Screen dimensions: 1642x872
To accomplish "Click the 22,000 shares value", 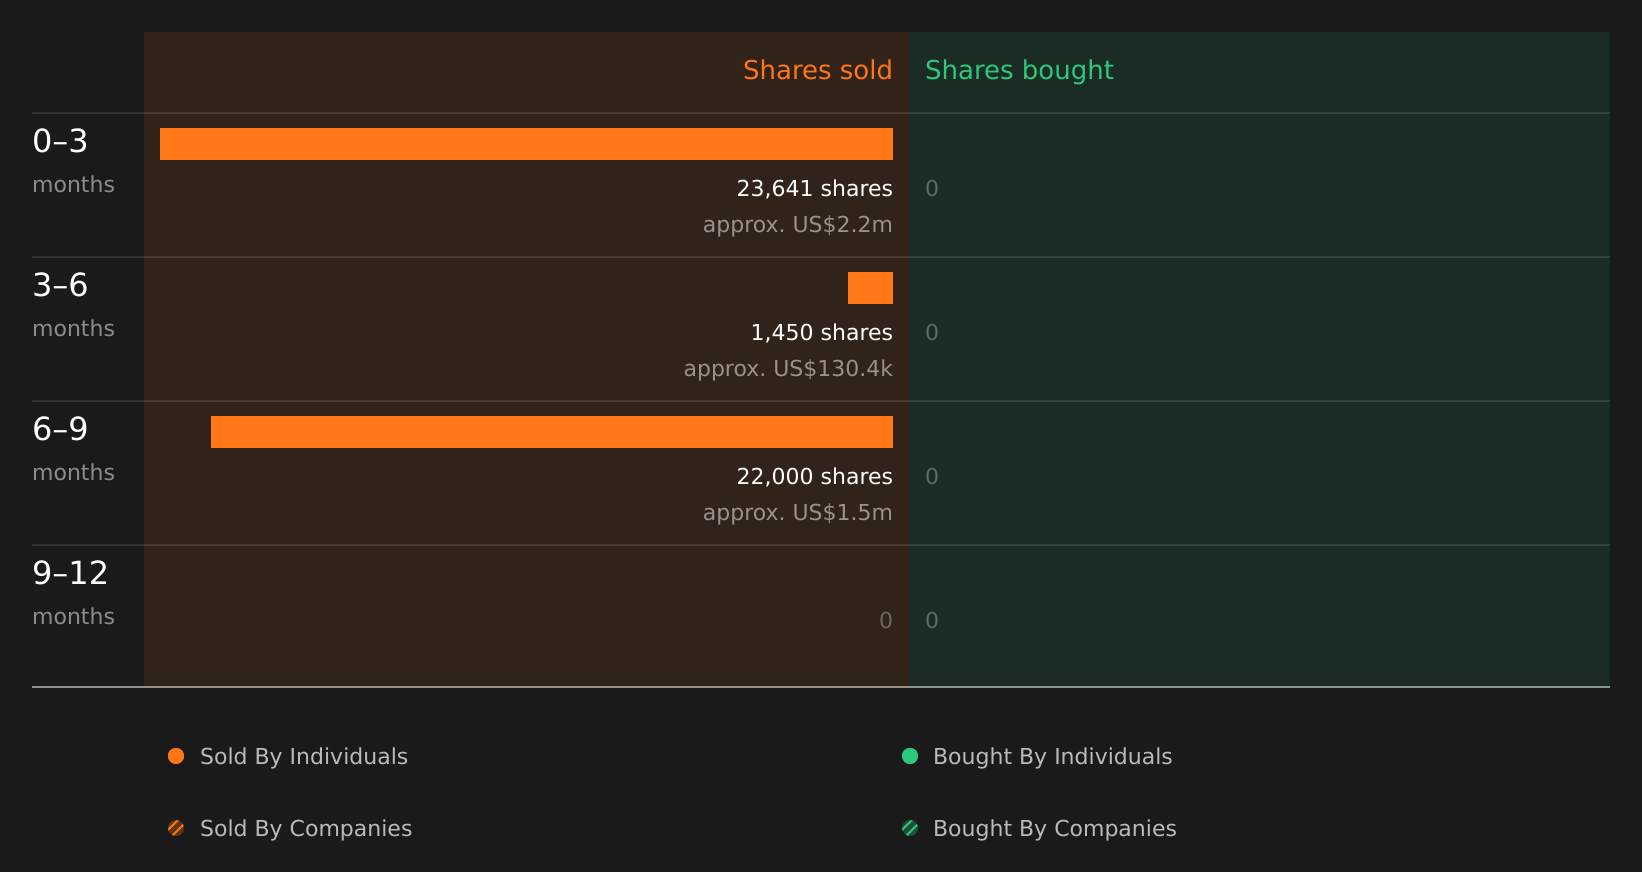I will [x=814, y=477].
